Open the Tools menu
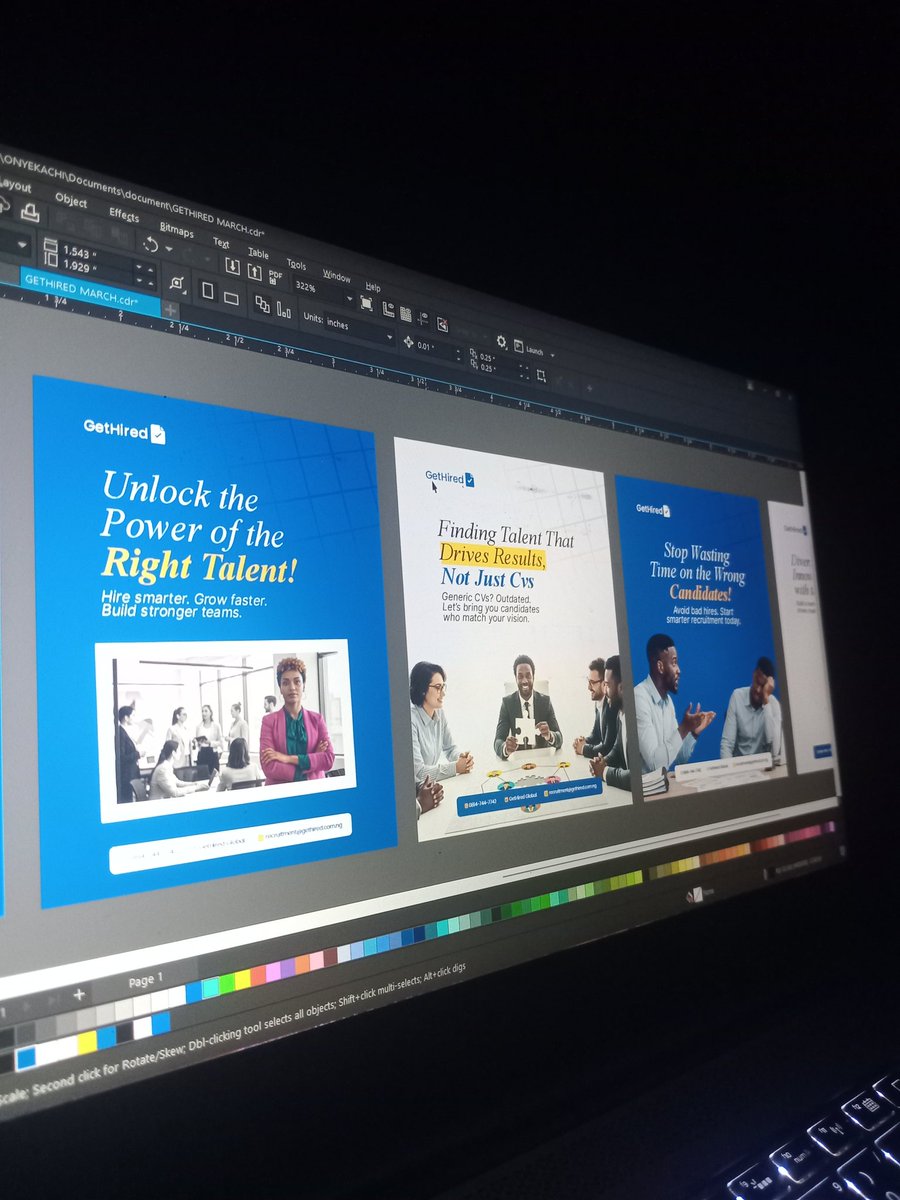 (296, 264)
